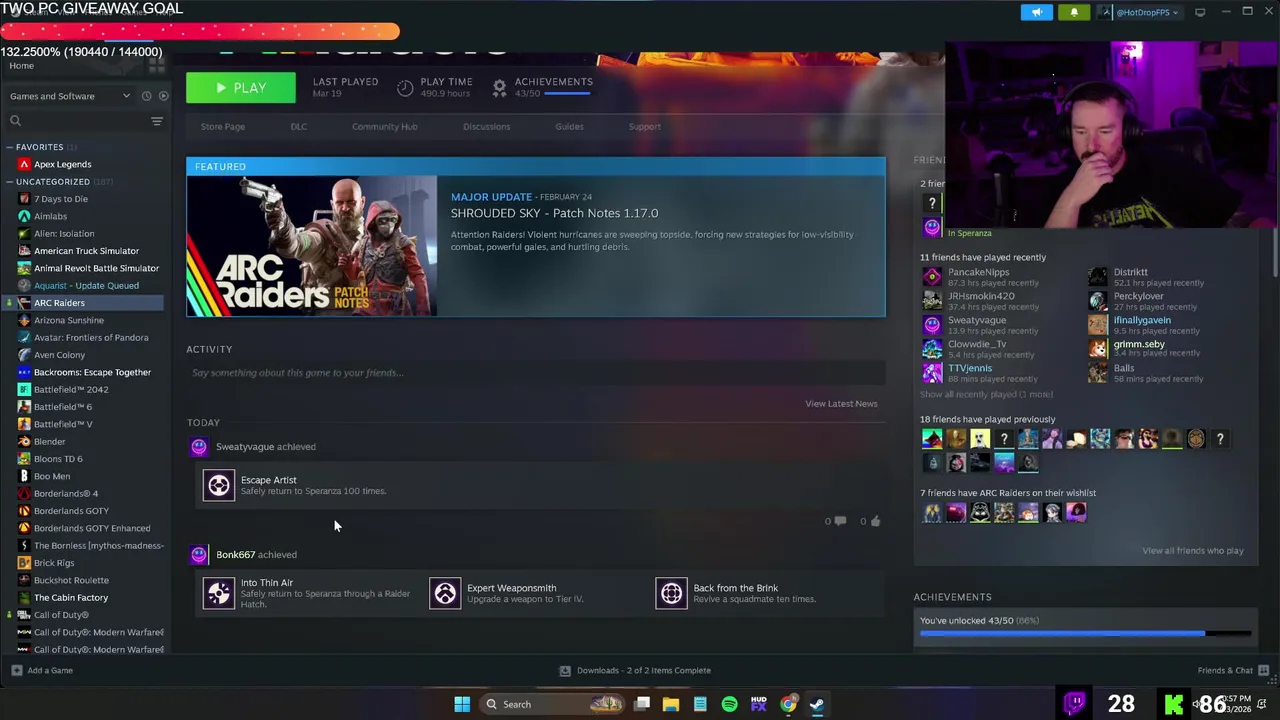Click the activity status text field
Viewport: 1280px width, 720px height.
click(x=536, y=373)
